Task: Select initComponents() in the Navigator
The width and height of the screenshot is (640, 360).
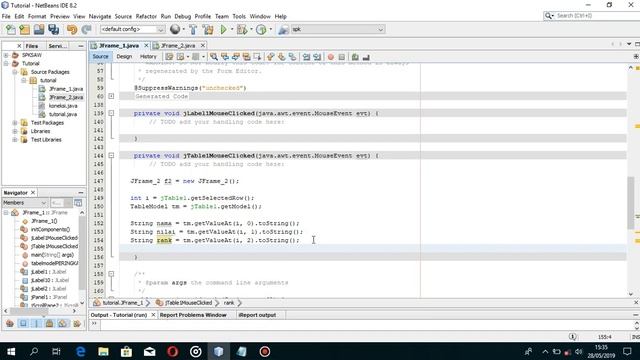Action: pos(50,229)
